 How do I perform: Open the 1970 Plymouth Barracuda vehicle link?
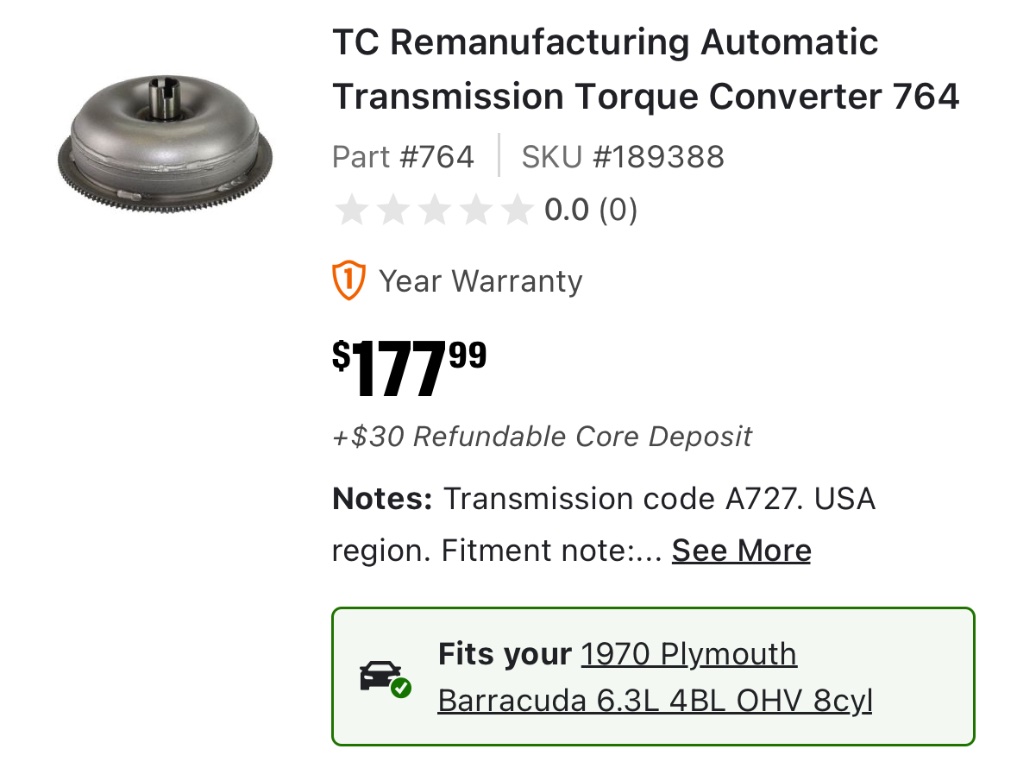point(655,678)
